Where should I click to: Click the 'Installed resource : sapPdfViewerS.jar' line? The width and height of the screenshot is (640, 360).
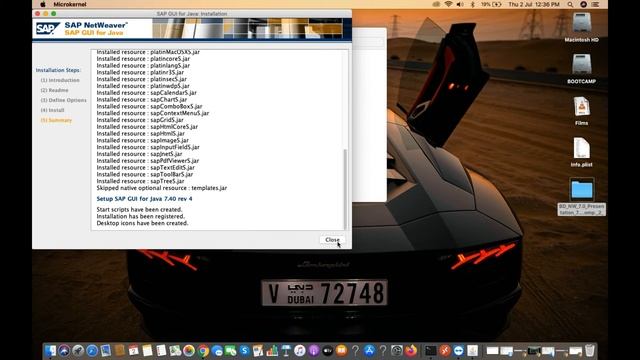click(148, 161)
